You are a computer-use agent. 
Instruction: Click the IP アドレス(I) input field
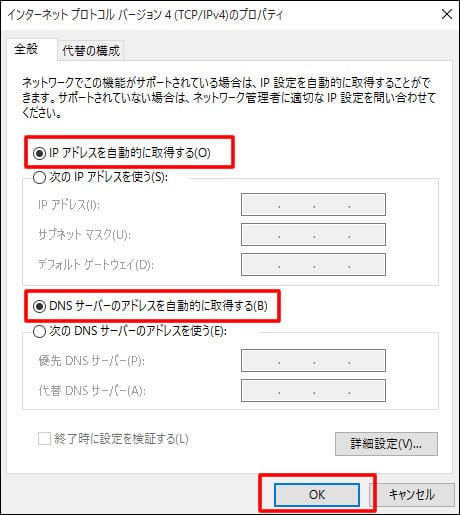[313, 204]
